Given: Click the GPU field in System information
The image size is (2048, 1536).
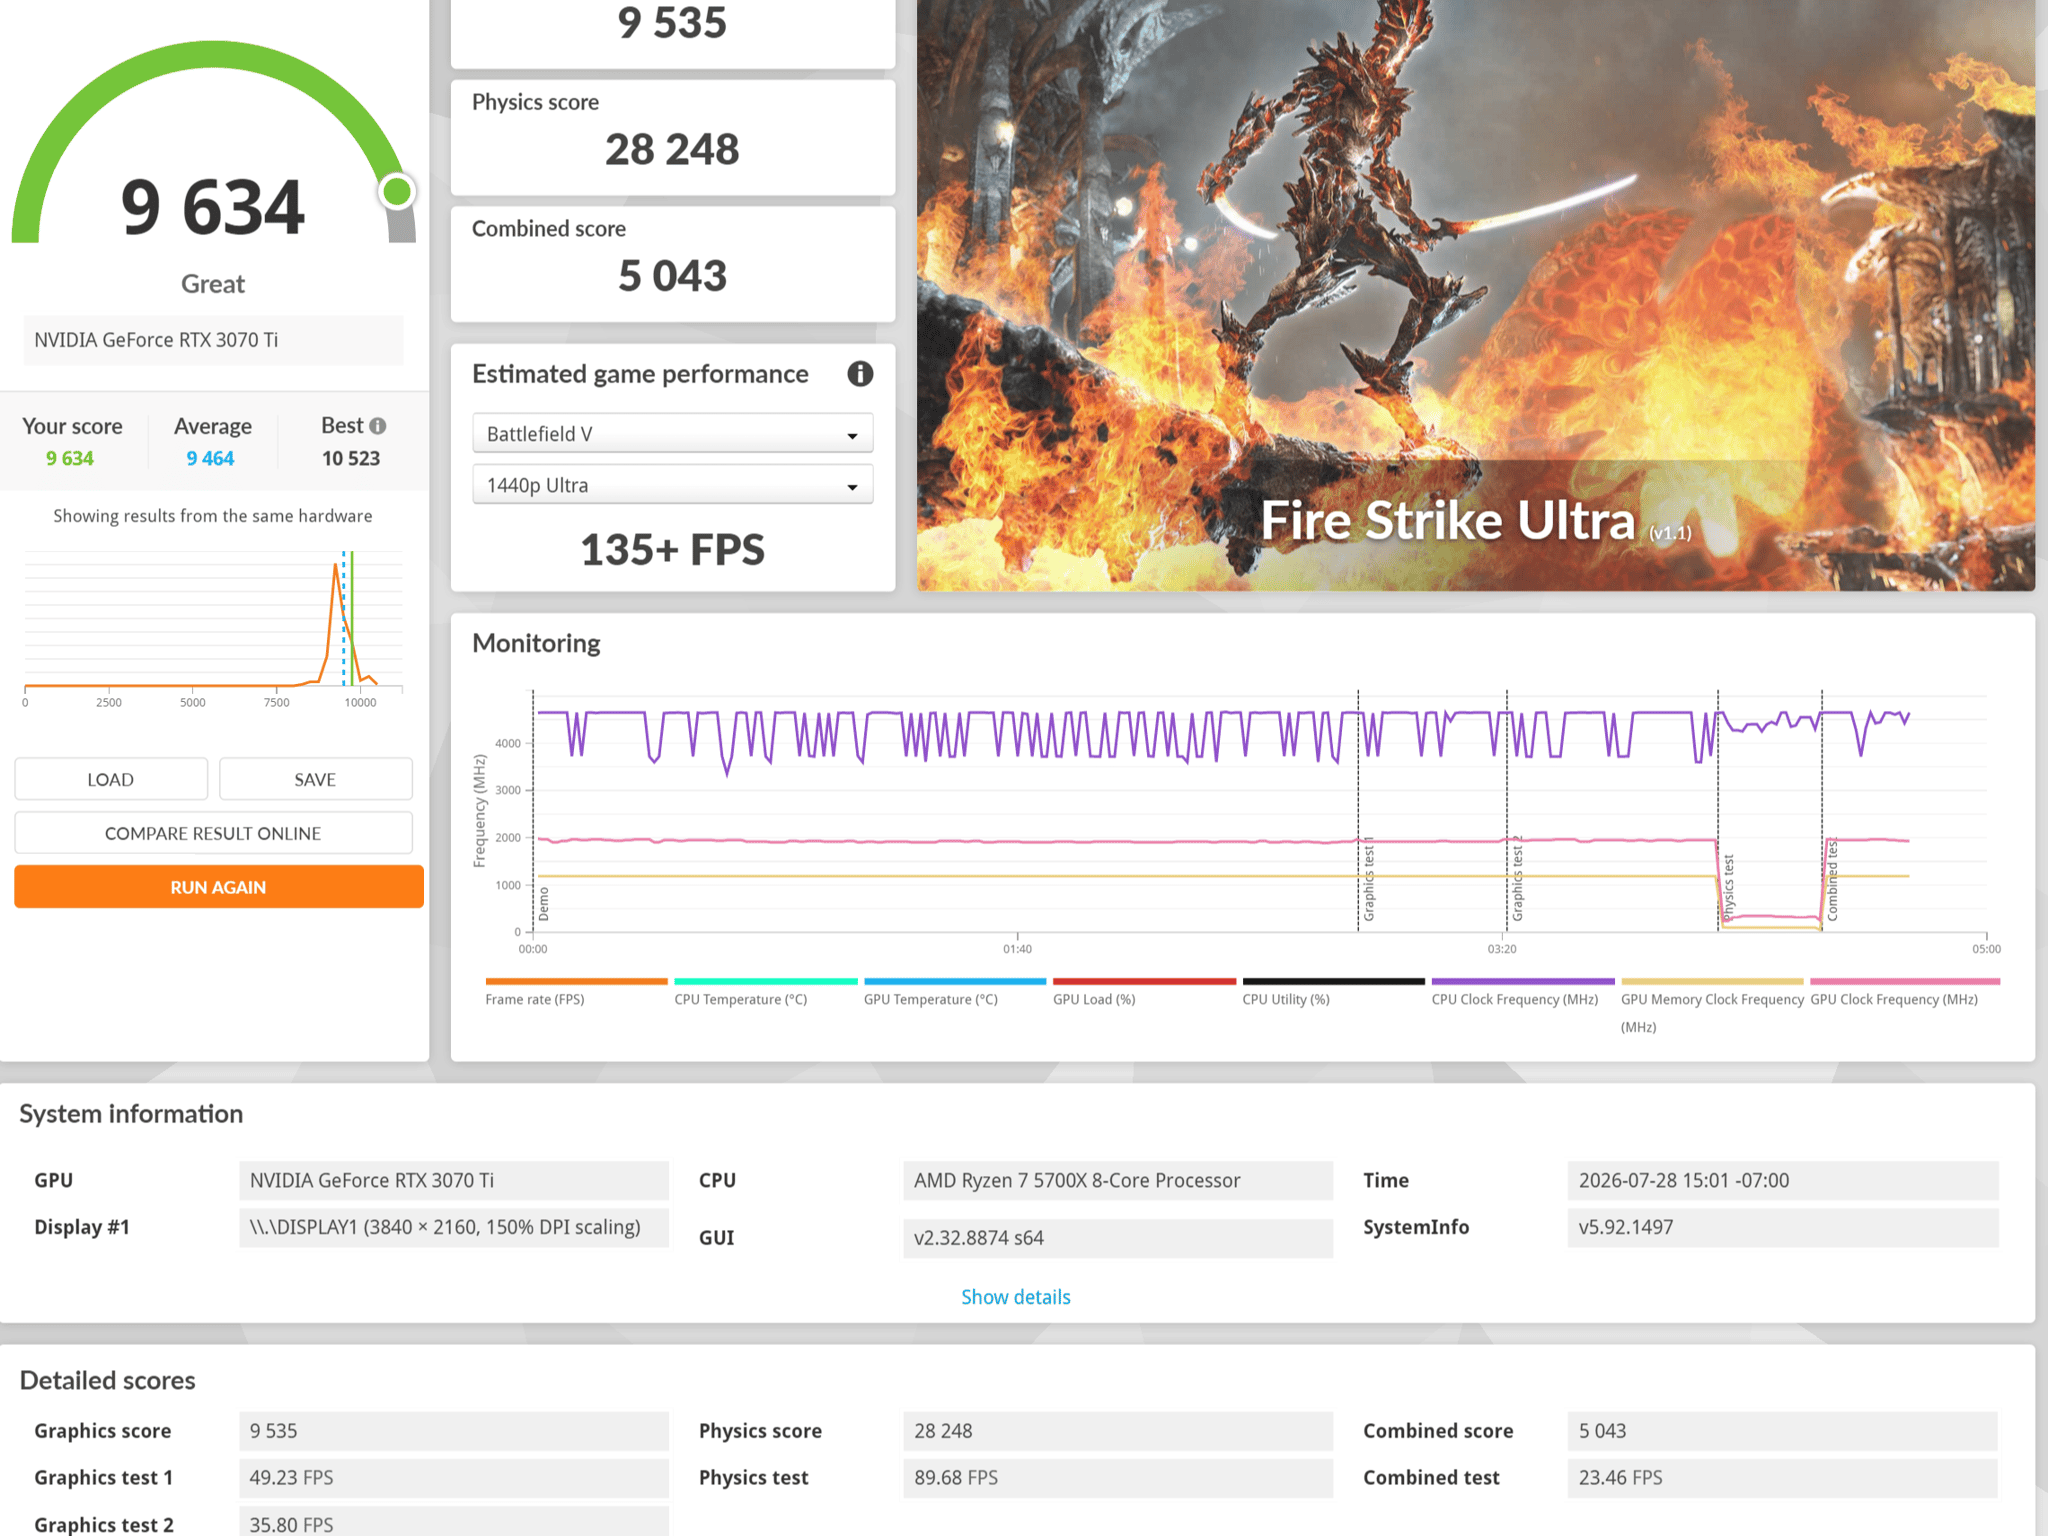Looking at the screenshot, I should 453,1180.
